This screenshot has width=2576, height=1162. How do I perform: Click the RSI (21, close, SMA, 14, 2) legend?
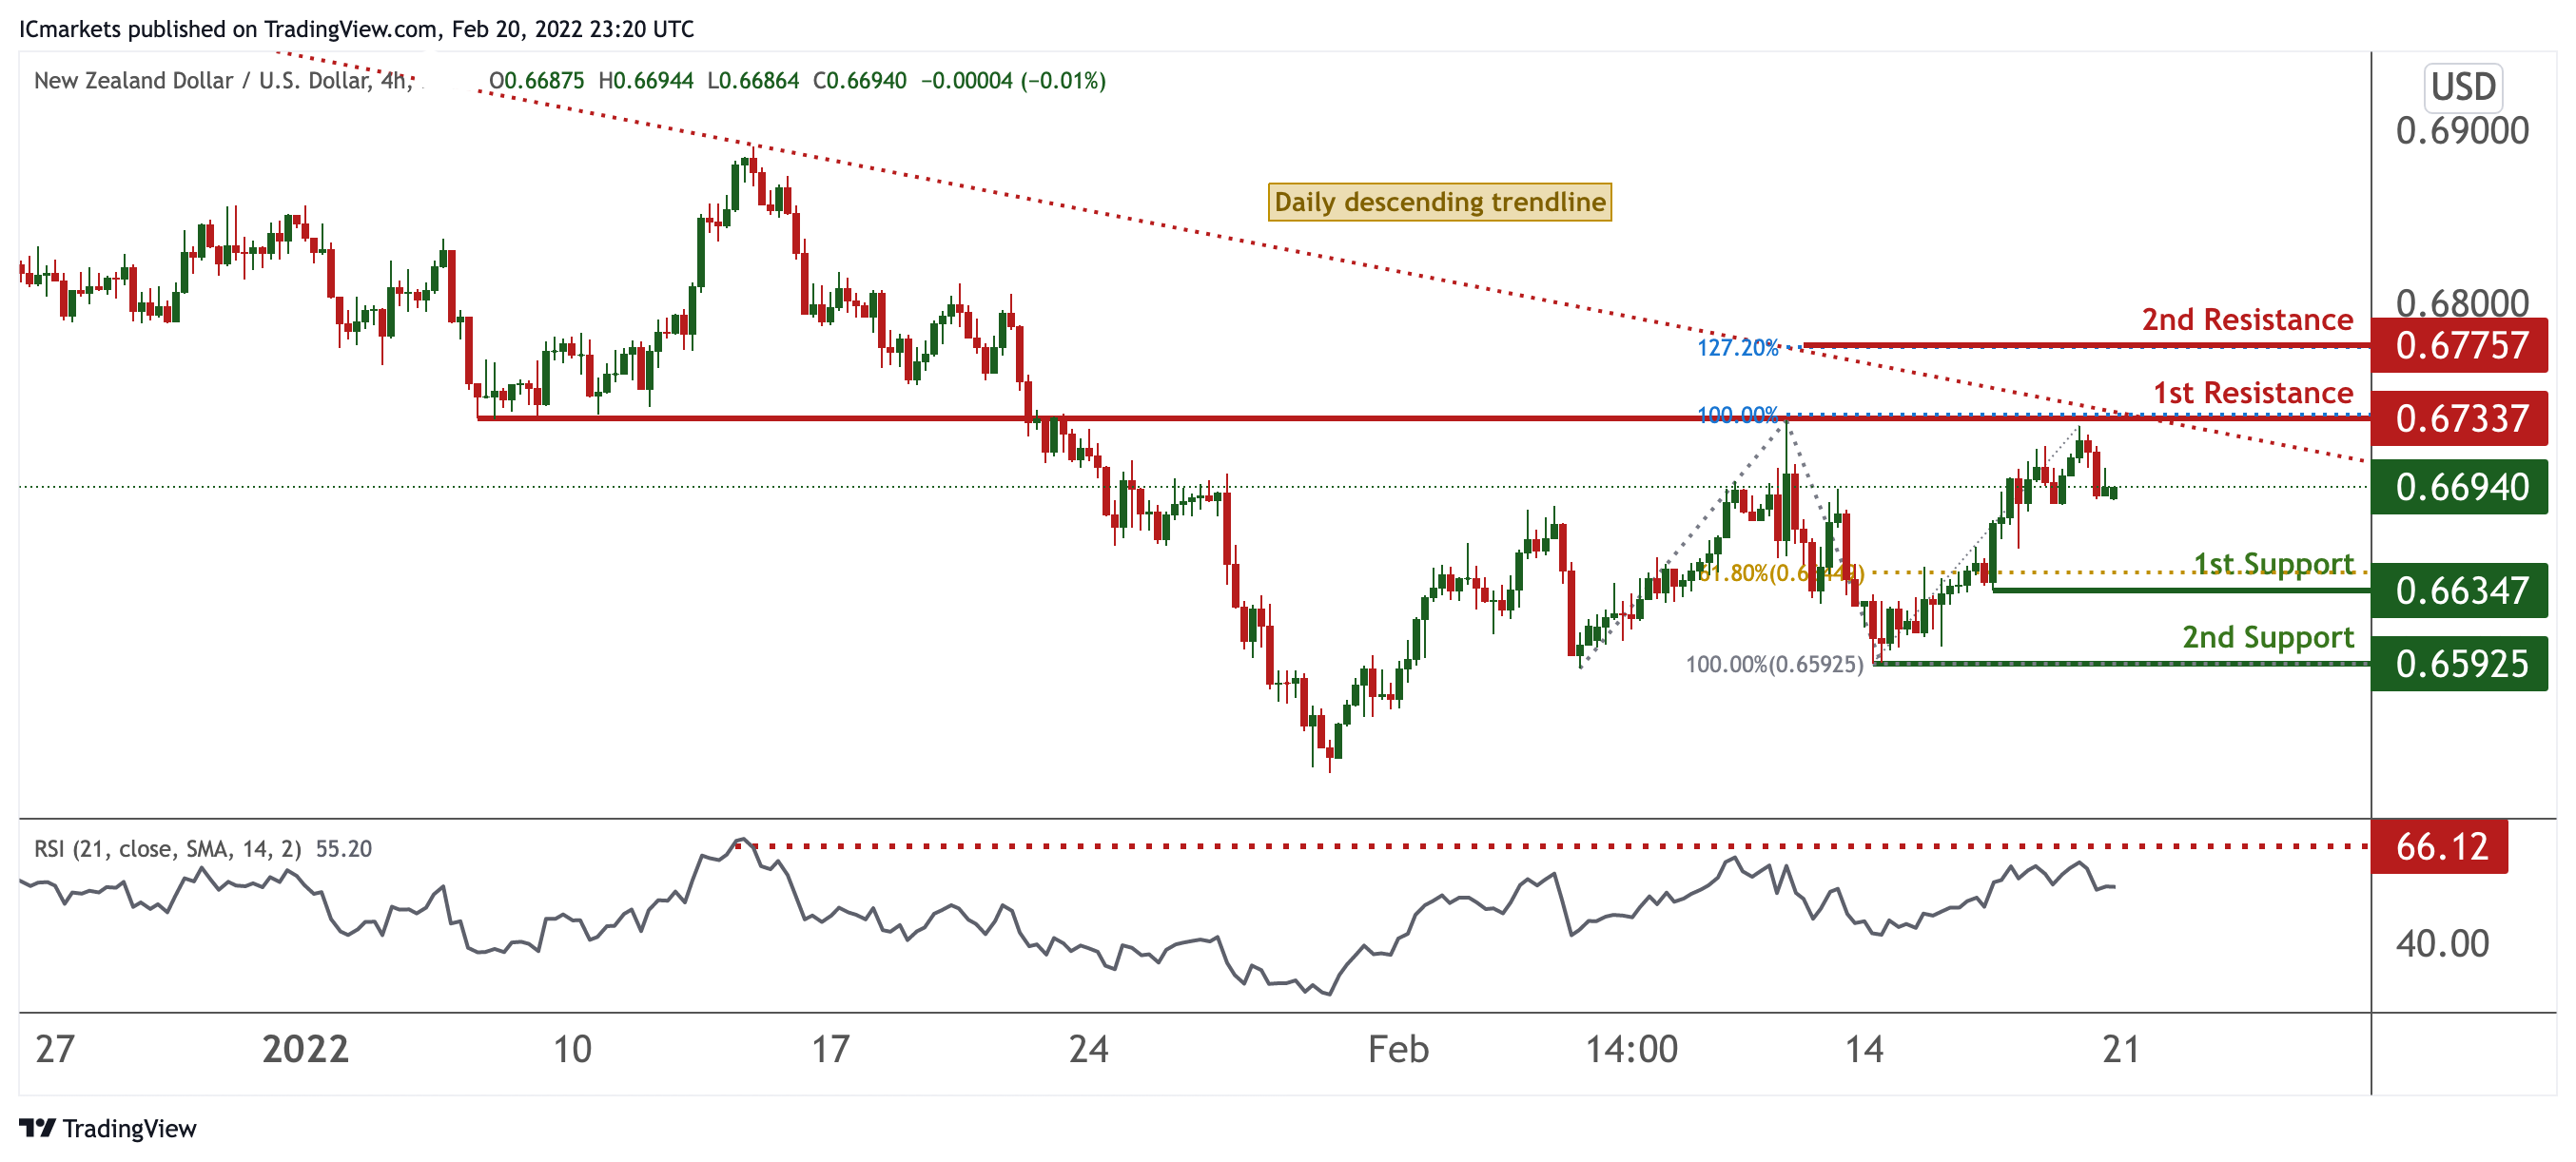pos(167,848)
